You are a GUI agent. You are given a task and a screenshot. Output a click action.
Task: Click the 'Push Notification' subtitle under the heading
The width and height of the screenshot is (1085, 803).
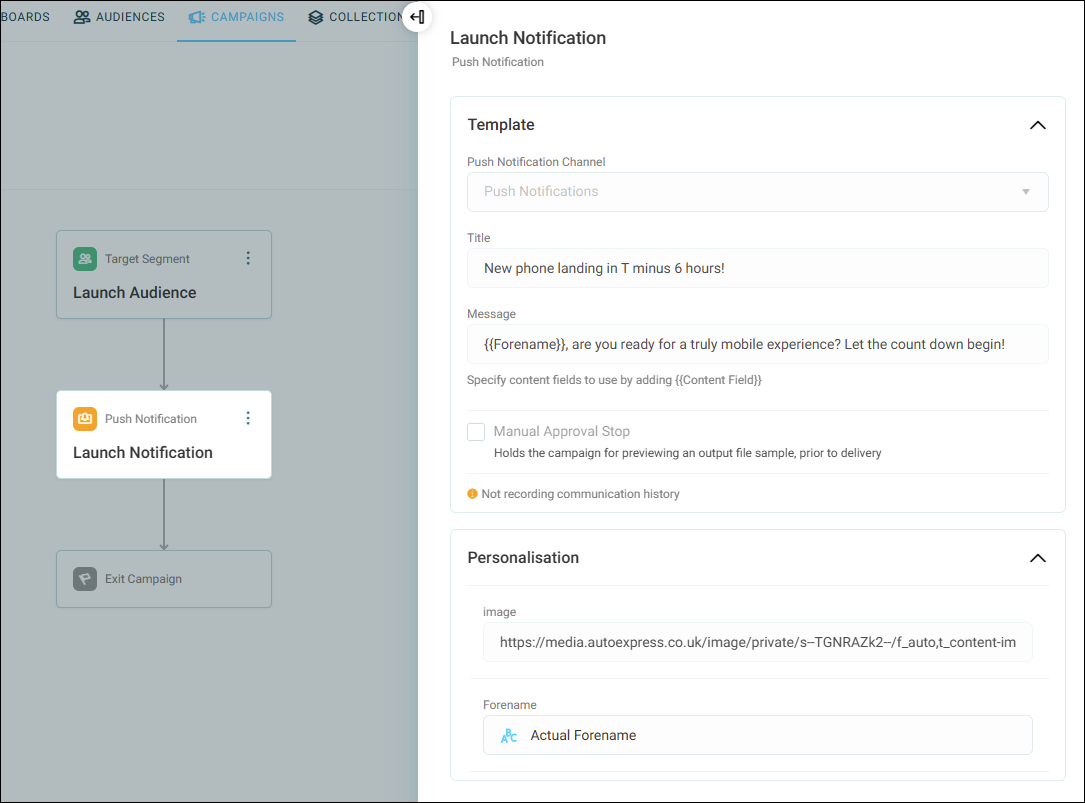click(x=498, y=62)
